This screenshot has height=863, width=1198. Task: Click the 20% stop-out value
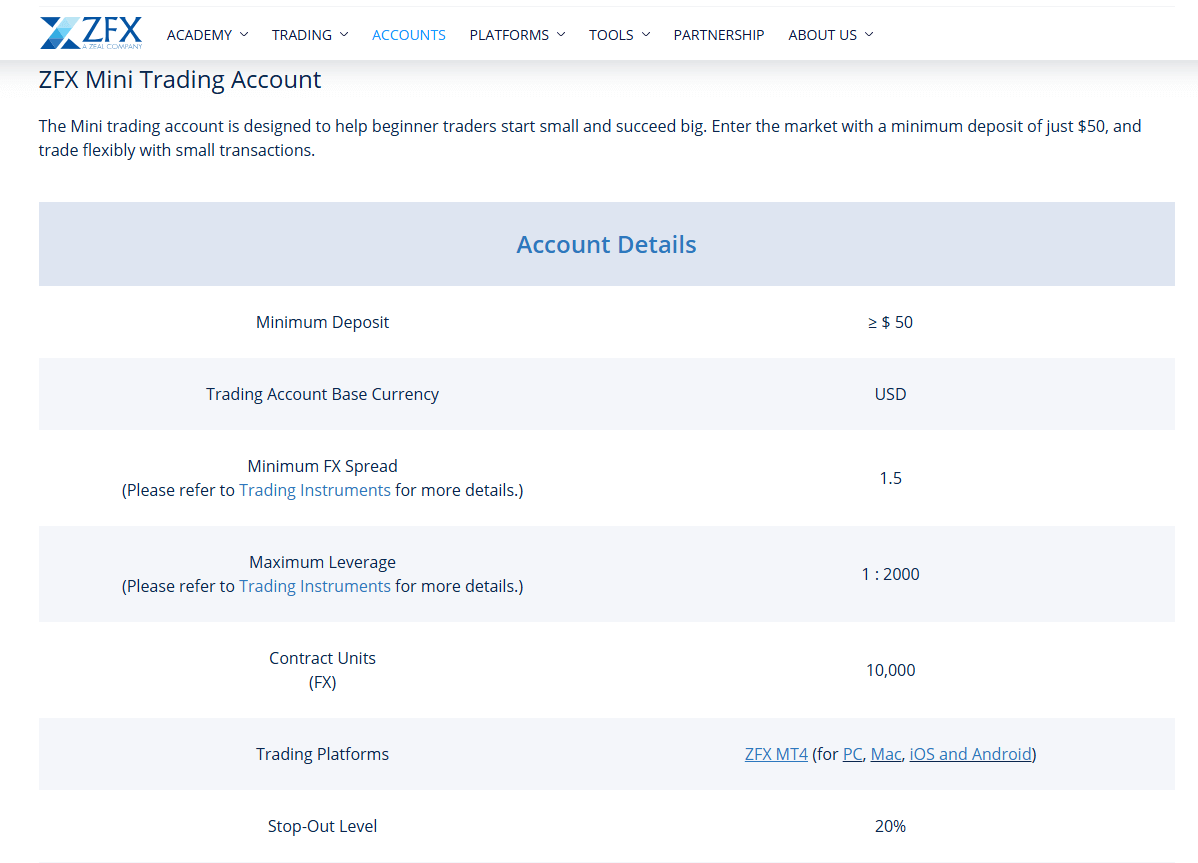[890, 826]
